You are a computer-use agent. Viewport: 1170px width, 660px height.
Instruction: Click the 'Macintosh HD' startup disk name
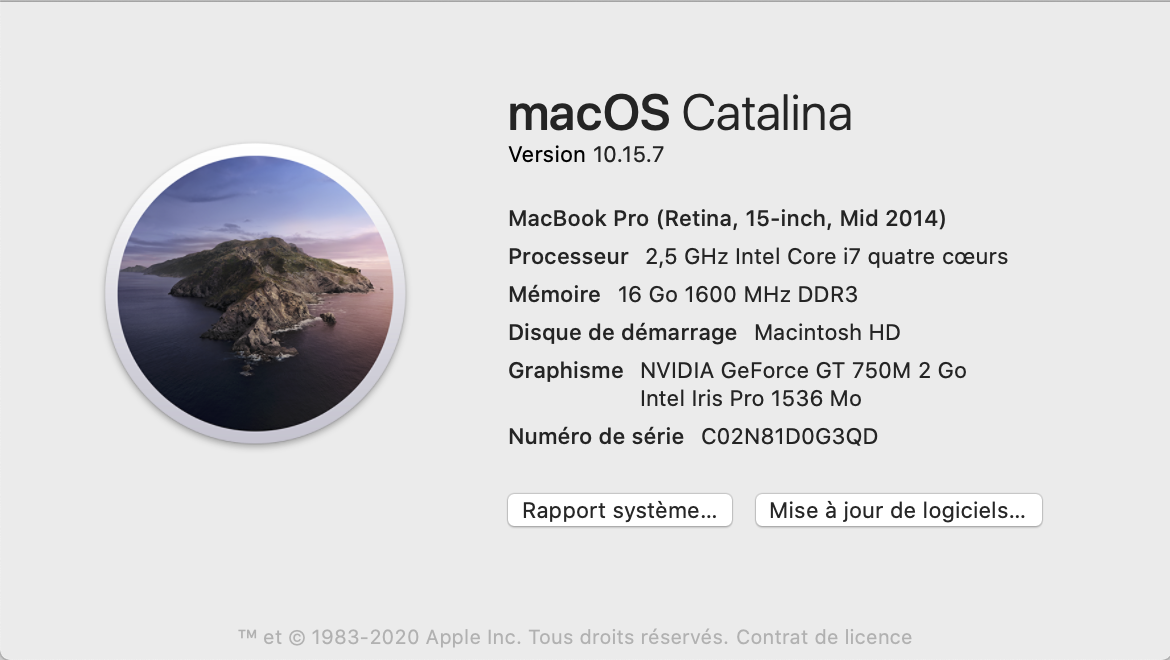pos(827,332)
